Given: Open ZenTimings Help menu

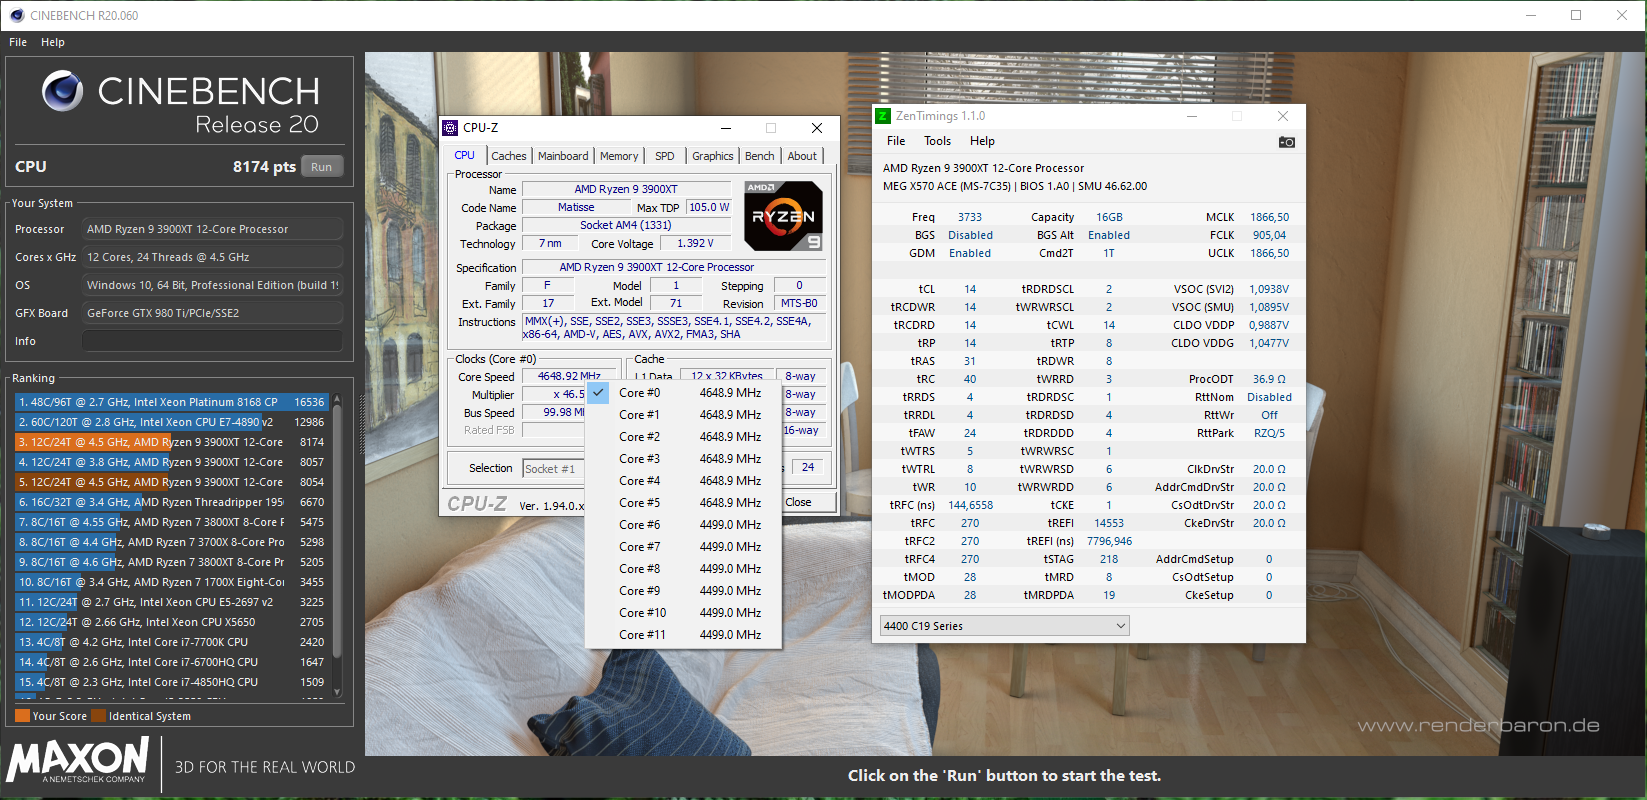Looking at the screenshot, I should pos(982,141).
